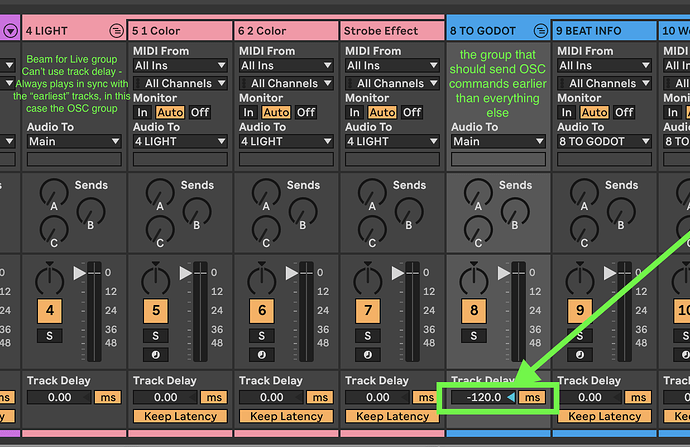Click the group fold icon on 4 LIGHT

tap(115, 31)
